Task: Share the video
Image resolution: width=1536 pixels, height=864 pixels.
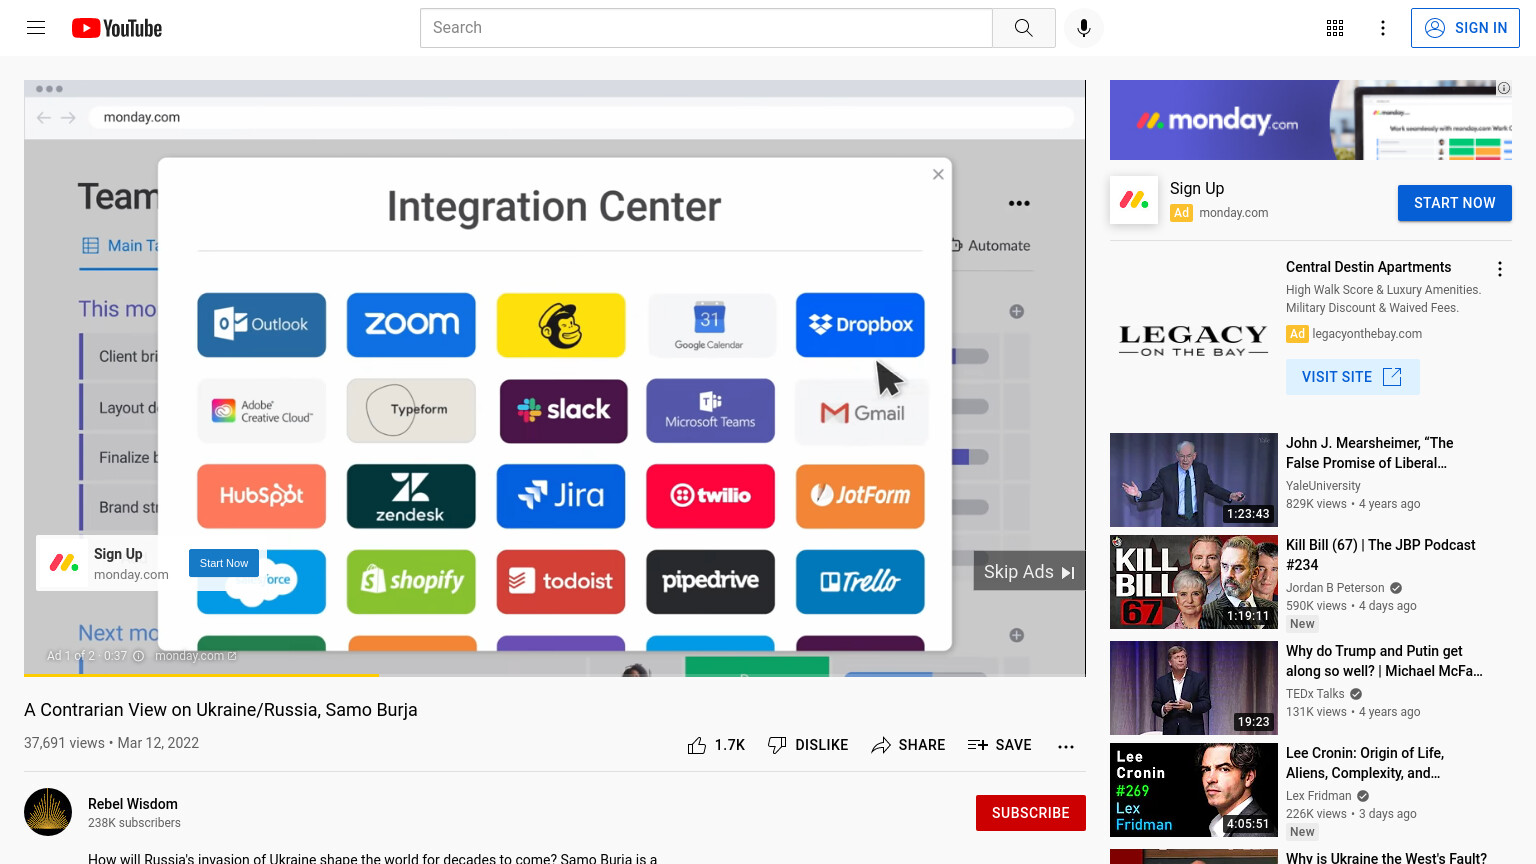Action: click(x=908, y=745)
